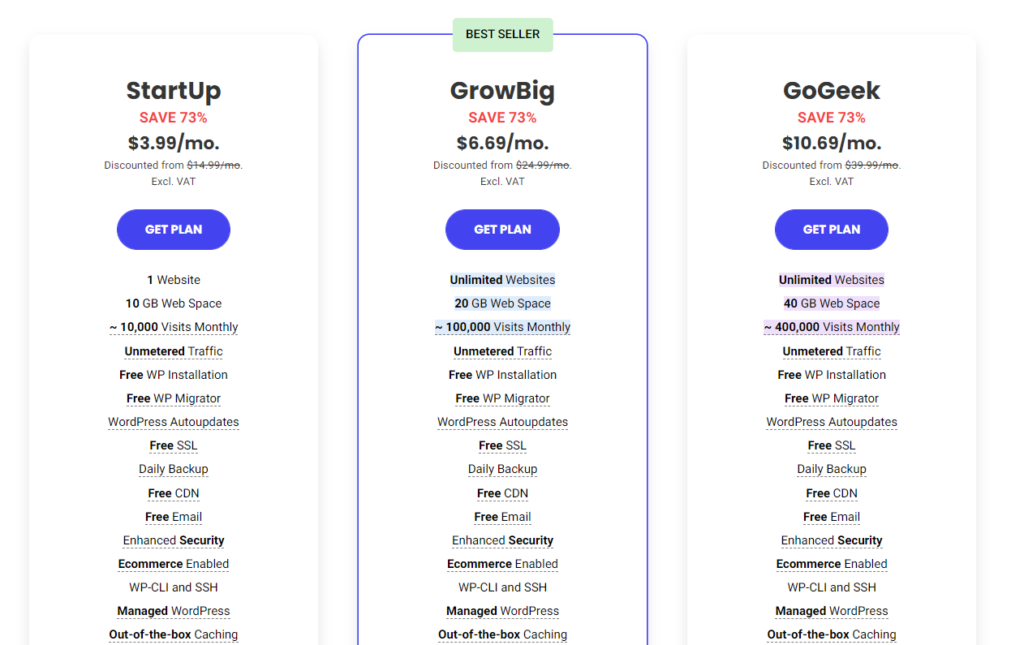Click the BEST SELLER badge
The height and width of the screenshot is (645, 1024).
(502, 34)
